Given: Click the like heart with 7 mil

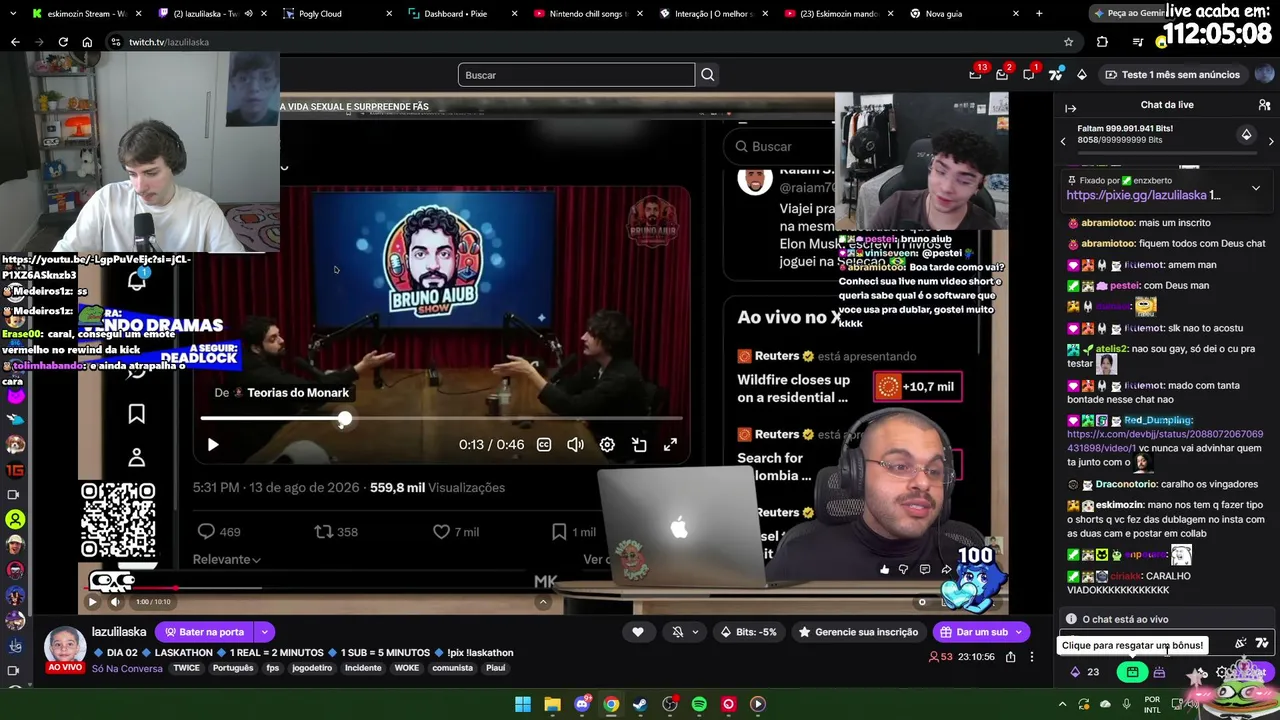Looking at the screenshot, I should (x=441, y=532).
